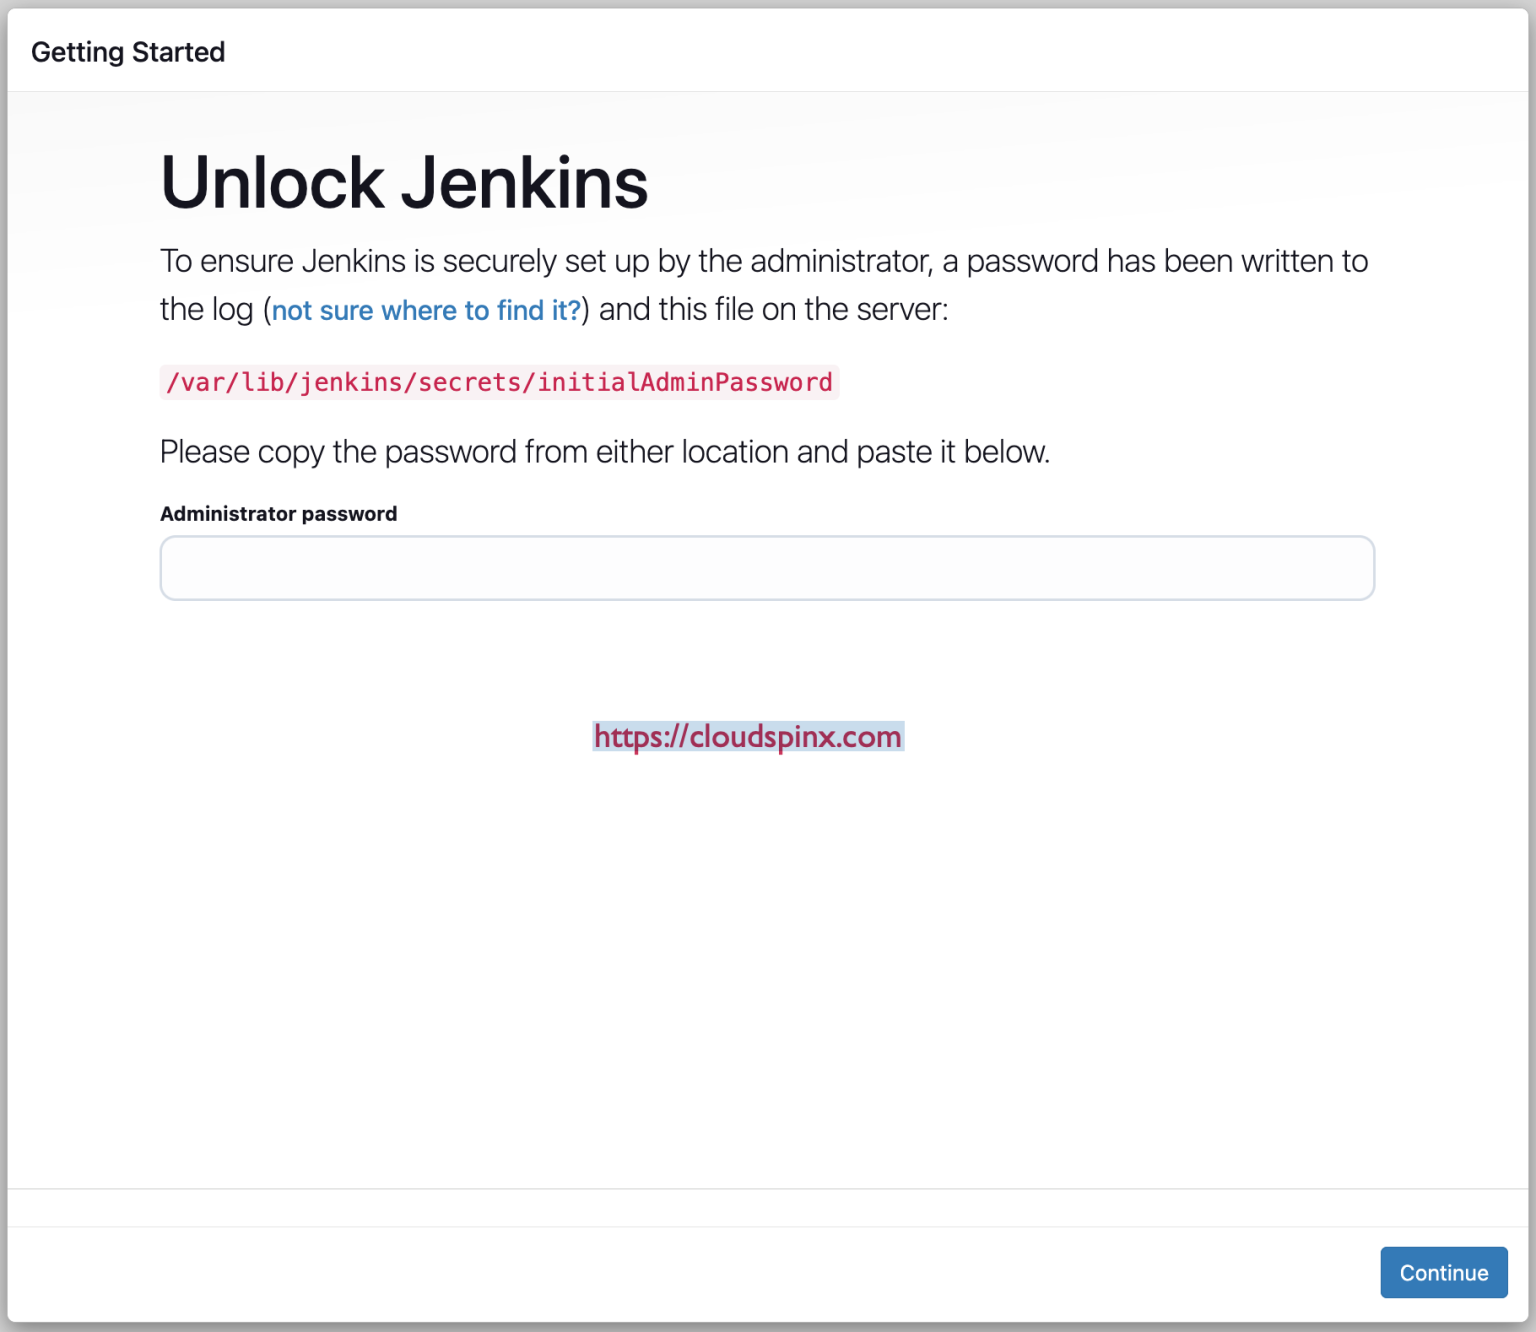This screenshot has width=1536, height=1332.
Task: Click the word Jenkins in the heading
Action: tap(525, 182)
